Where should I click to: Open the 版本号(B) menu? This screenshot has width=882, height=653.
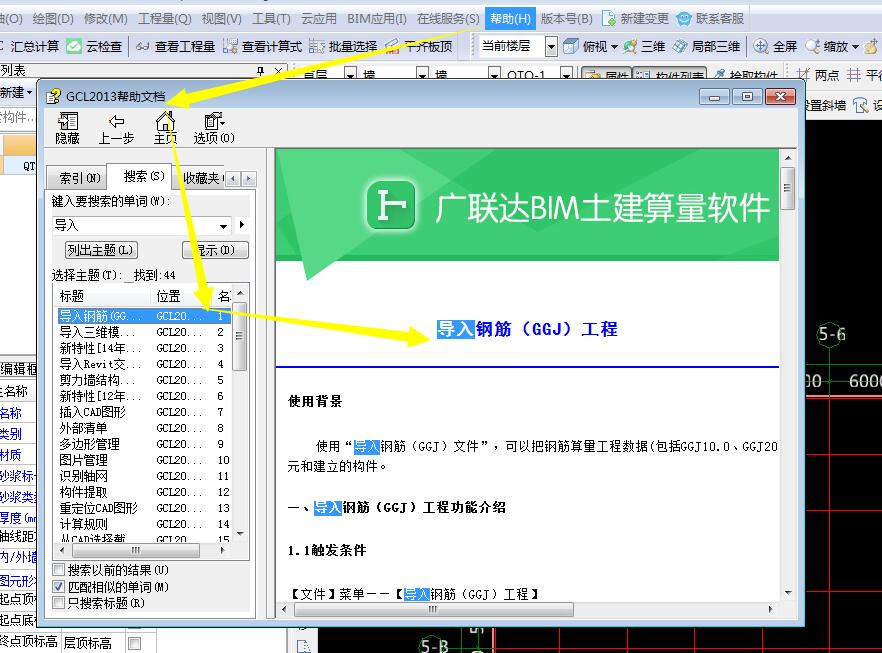coord(566,19)
